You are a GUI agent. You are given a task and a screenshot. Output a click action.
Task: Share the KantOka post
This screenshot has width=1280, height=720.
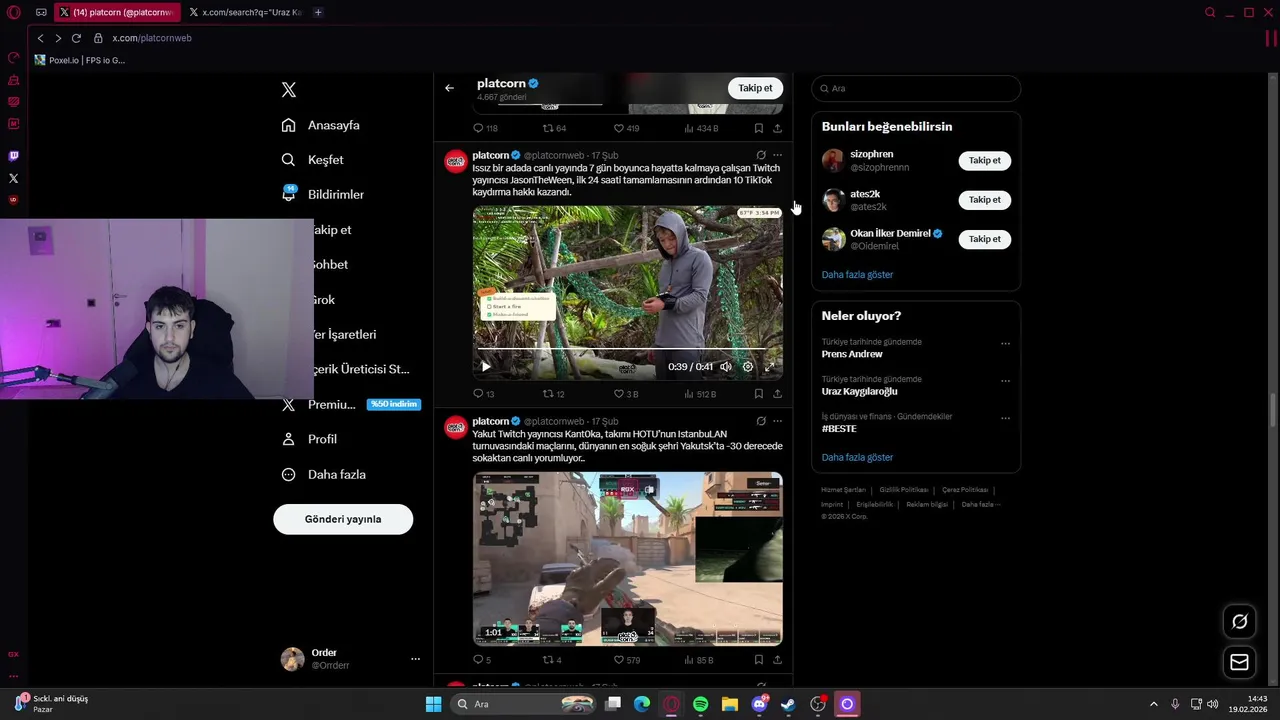777,660
